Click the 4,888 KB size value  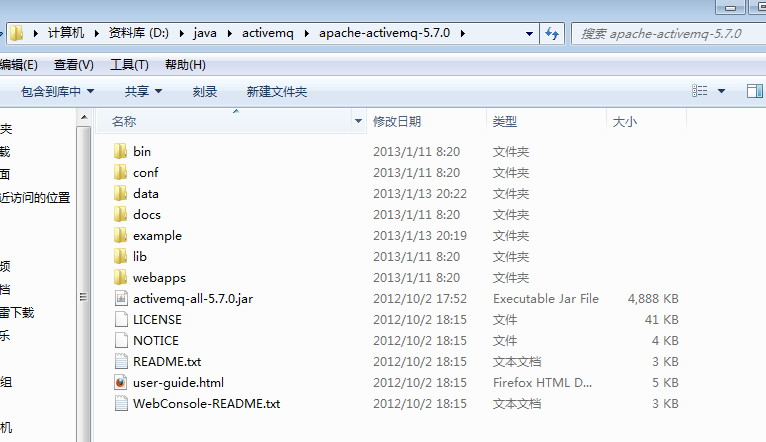653,298
